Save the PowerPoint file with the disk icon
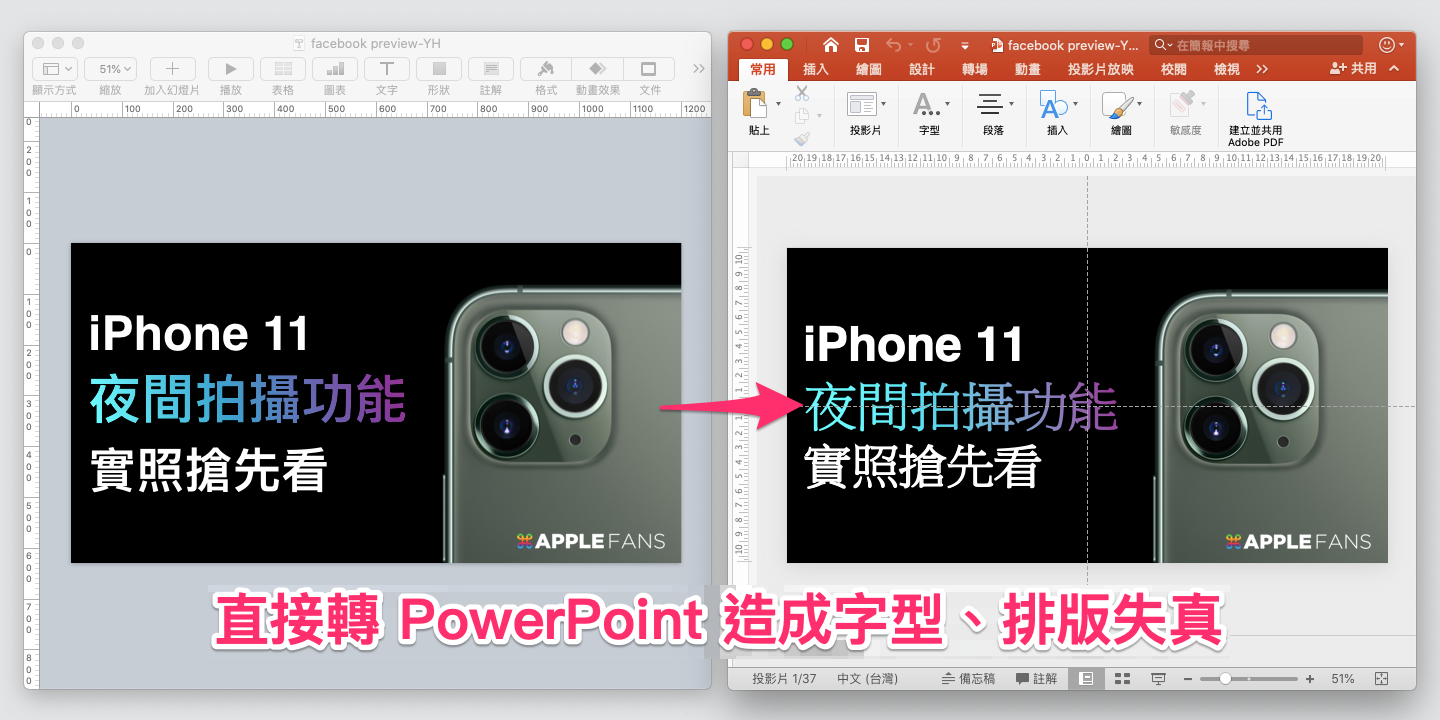 pos(861,45)
